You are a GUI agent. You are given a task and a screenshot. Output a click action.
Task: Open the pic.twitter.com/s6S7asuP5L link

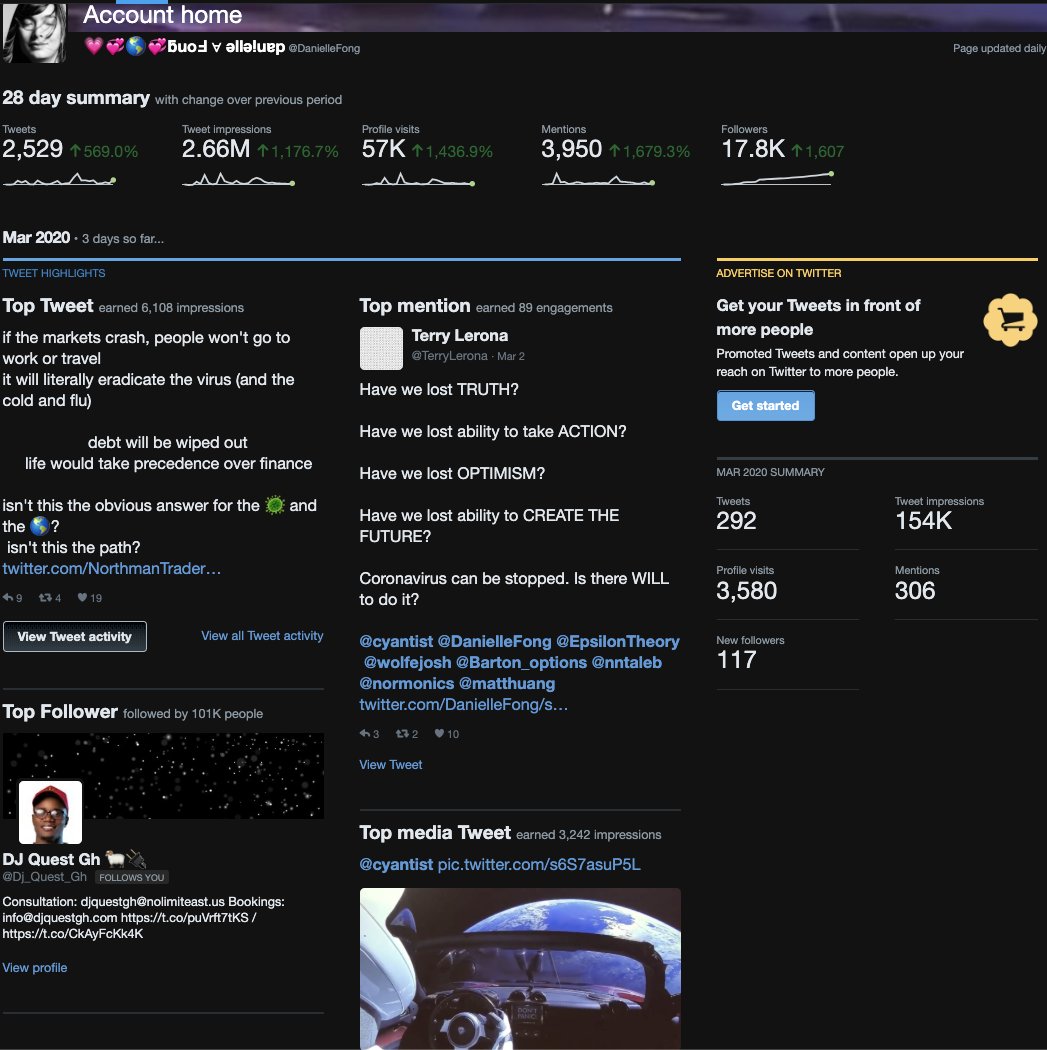538,865
